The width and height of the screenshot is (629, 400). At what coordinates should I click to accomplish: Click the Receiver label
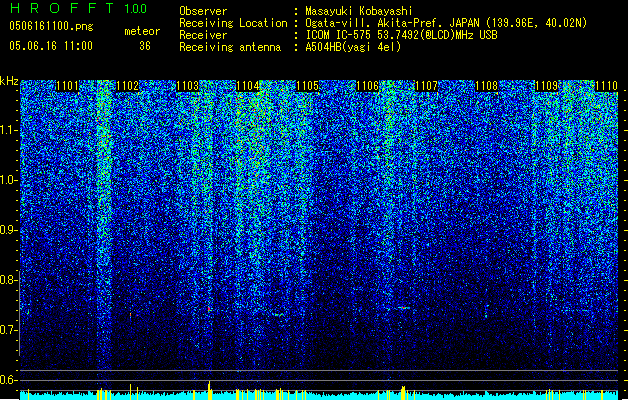point(203,35)
